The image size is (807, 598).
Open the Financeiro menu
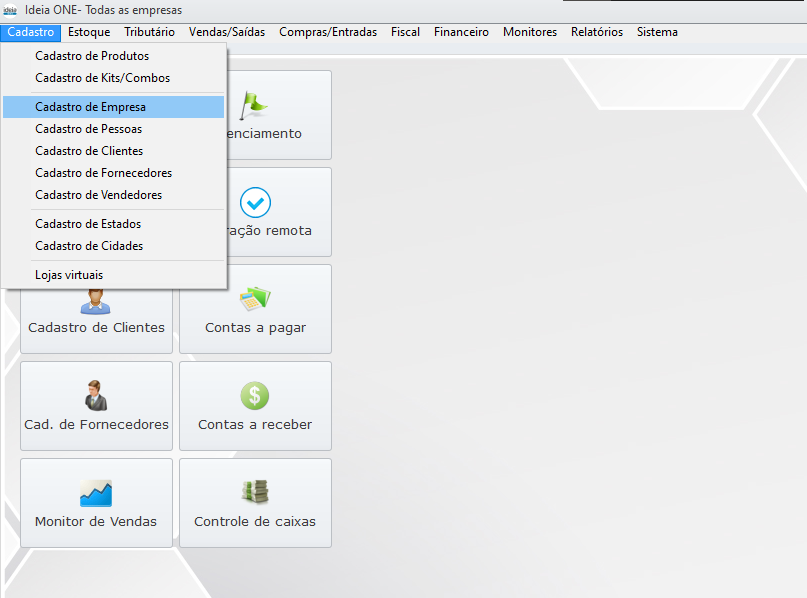(461, 32)
